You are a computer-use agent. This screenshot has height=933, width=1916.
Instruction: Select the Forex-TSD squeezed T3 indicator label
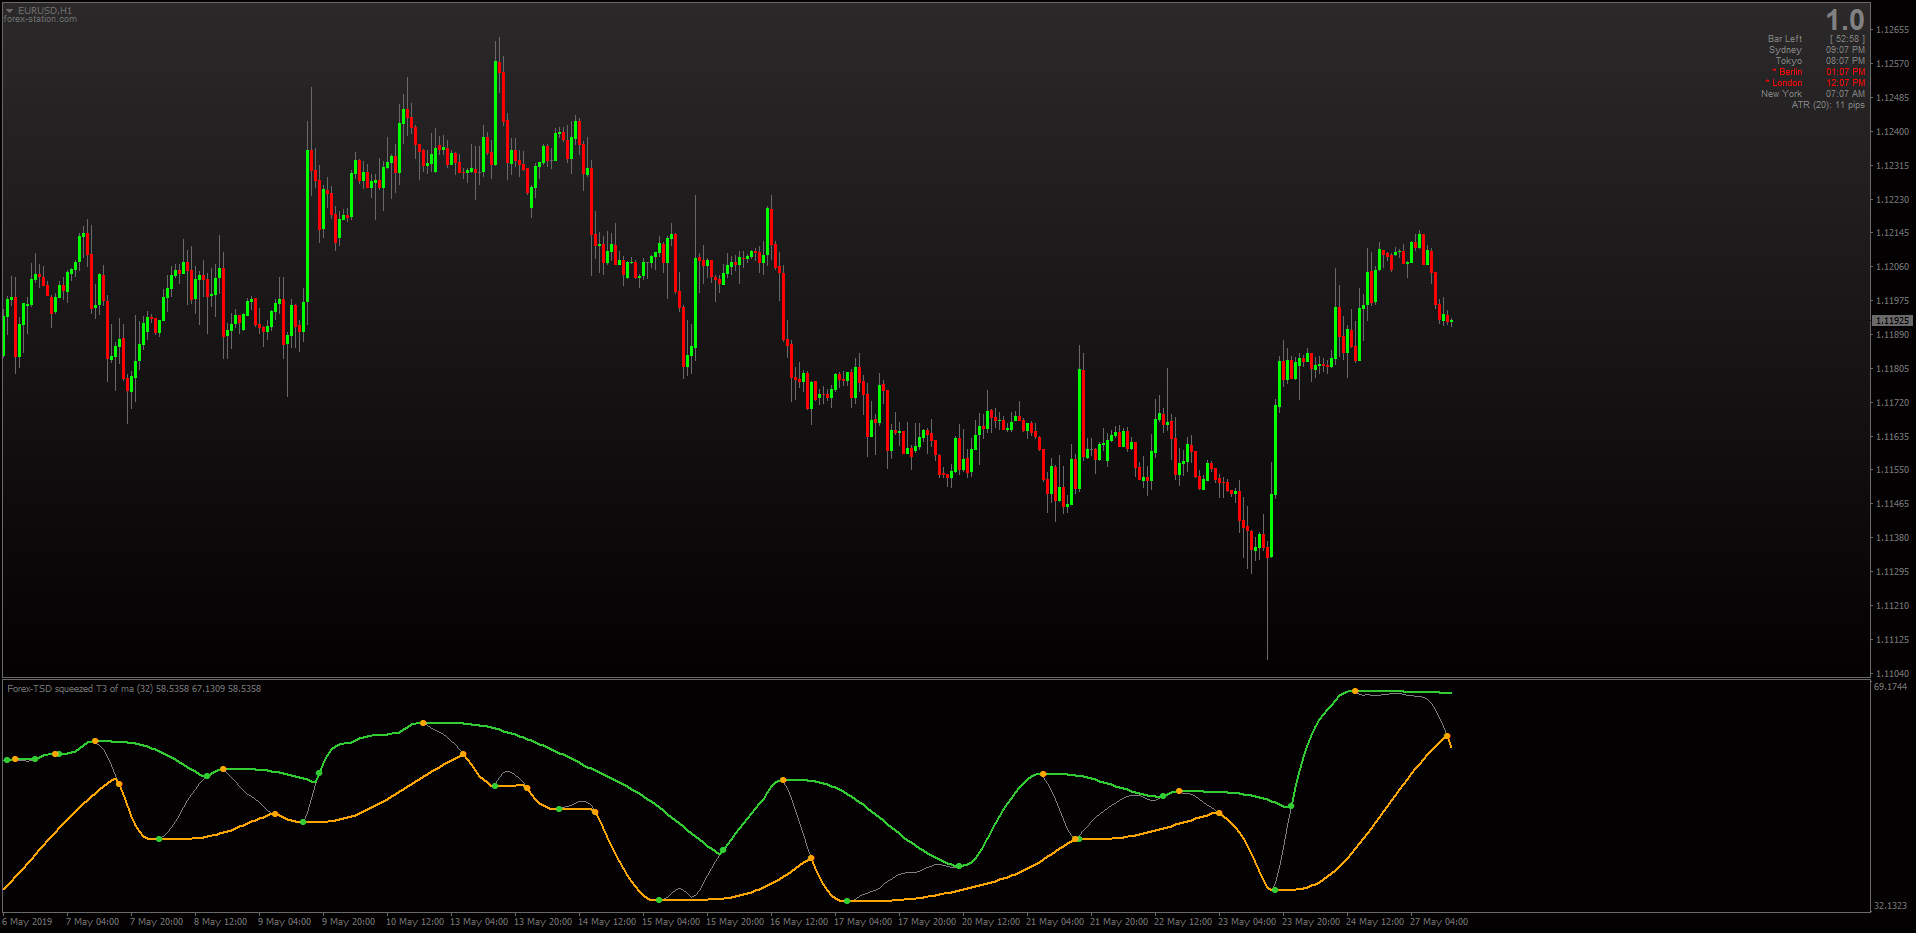[x=134, y=688]
